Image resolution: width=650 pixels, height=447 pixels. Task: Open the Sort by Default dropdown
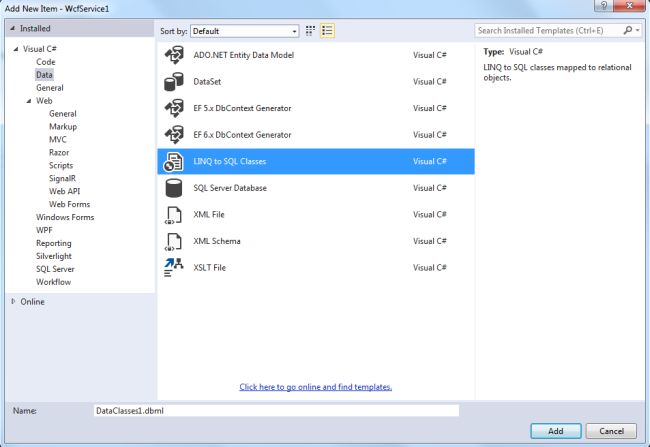pyautogui.click(x=245, y=31)
